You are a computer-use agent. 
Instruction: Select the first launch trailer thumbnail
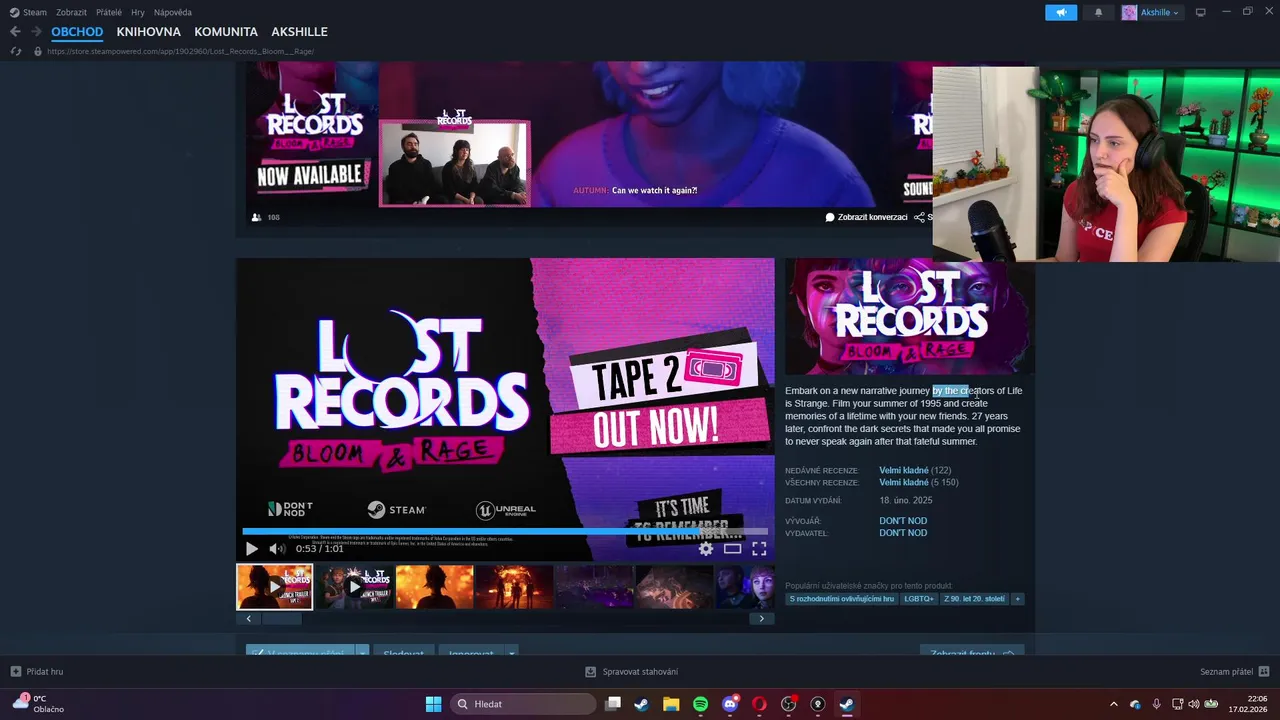click(274, 587)
